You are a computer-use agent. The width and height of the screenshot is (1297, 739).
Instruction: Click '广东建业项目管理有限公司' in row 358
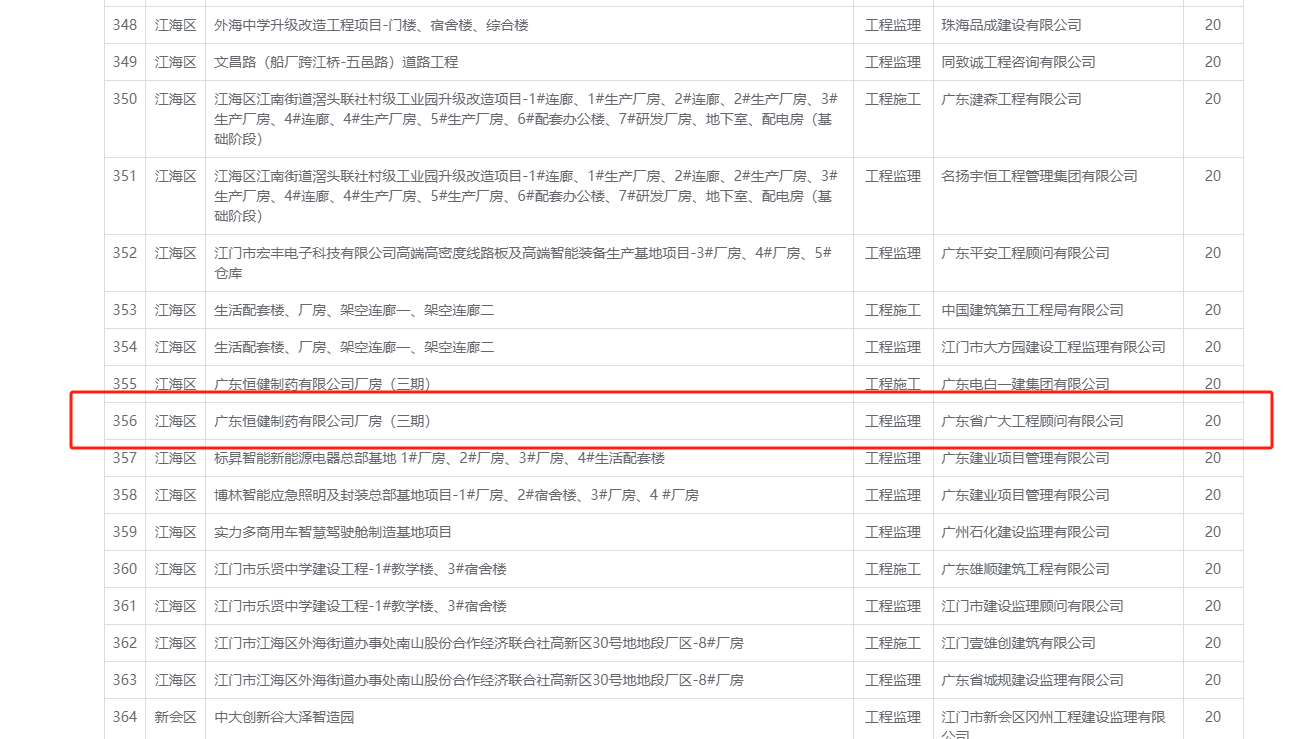(x=1025, y=495)
